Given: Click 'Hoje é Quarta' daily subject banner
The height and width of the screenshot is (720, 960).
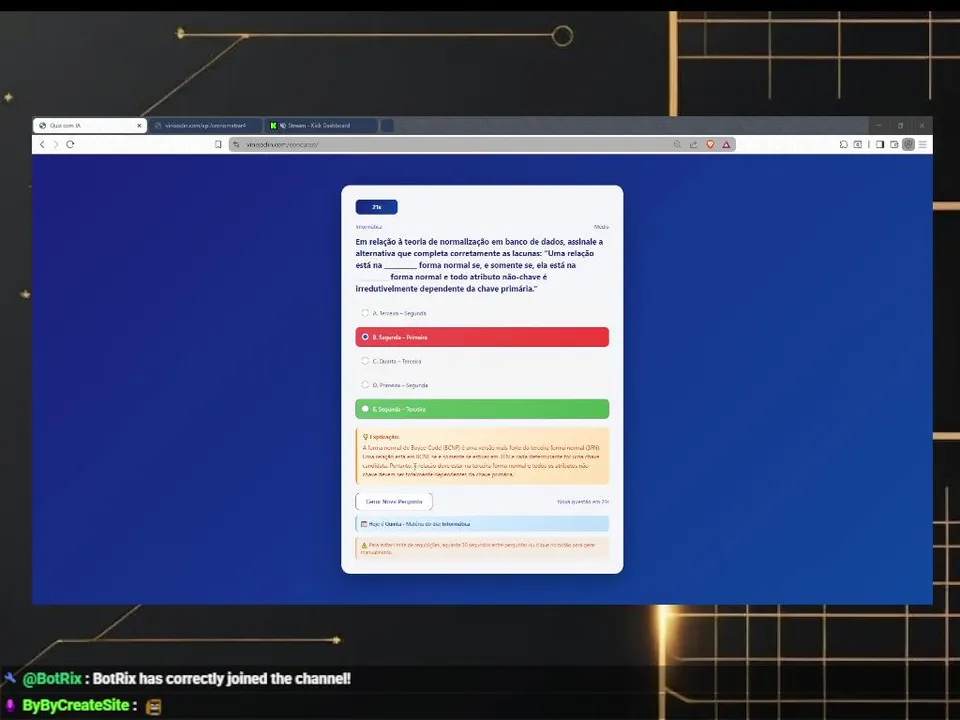Looking at the screenshot, I should click(x=482, y=524).
